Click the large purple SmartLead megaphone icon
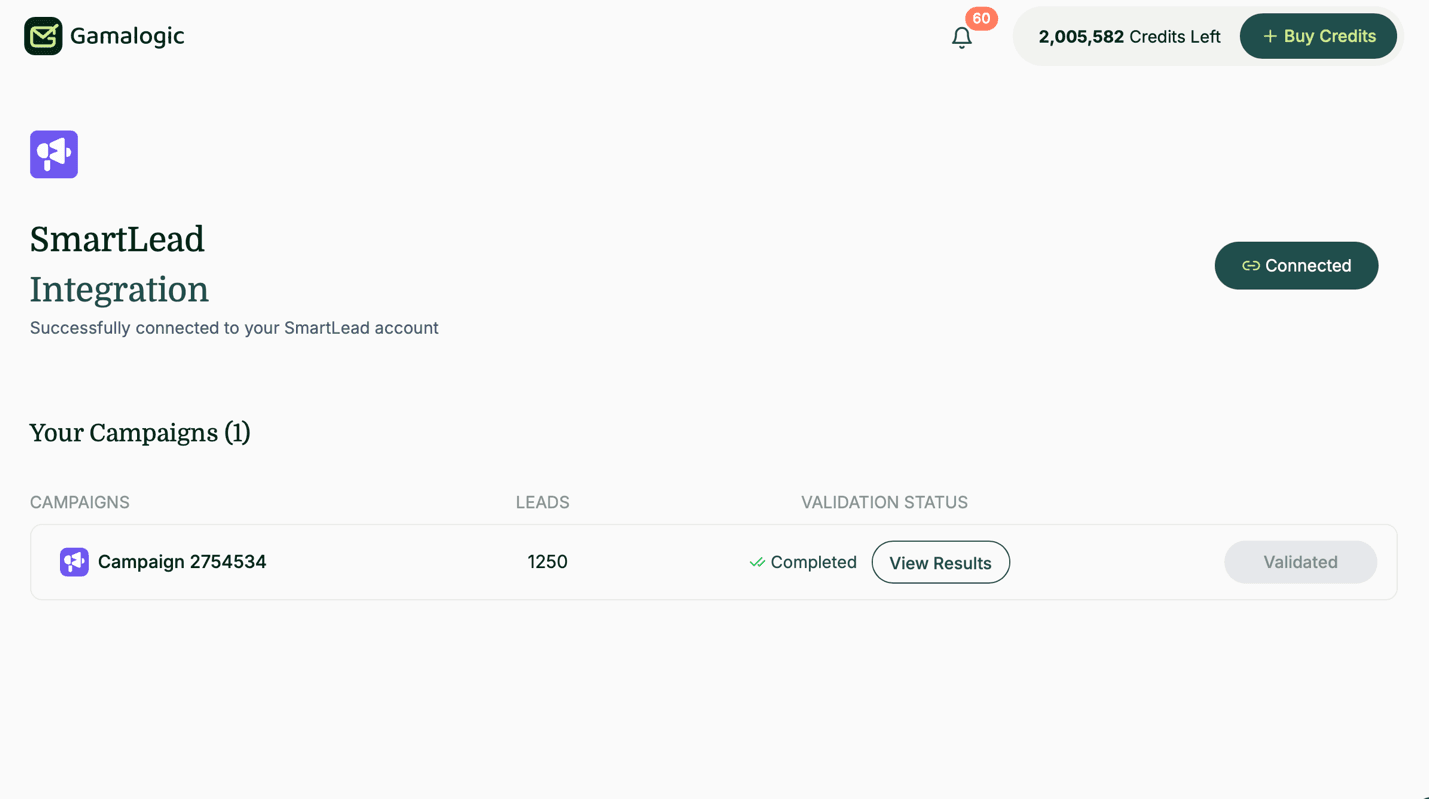This screenshot has height=799, width=1429. coord(54,154)
